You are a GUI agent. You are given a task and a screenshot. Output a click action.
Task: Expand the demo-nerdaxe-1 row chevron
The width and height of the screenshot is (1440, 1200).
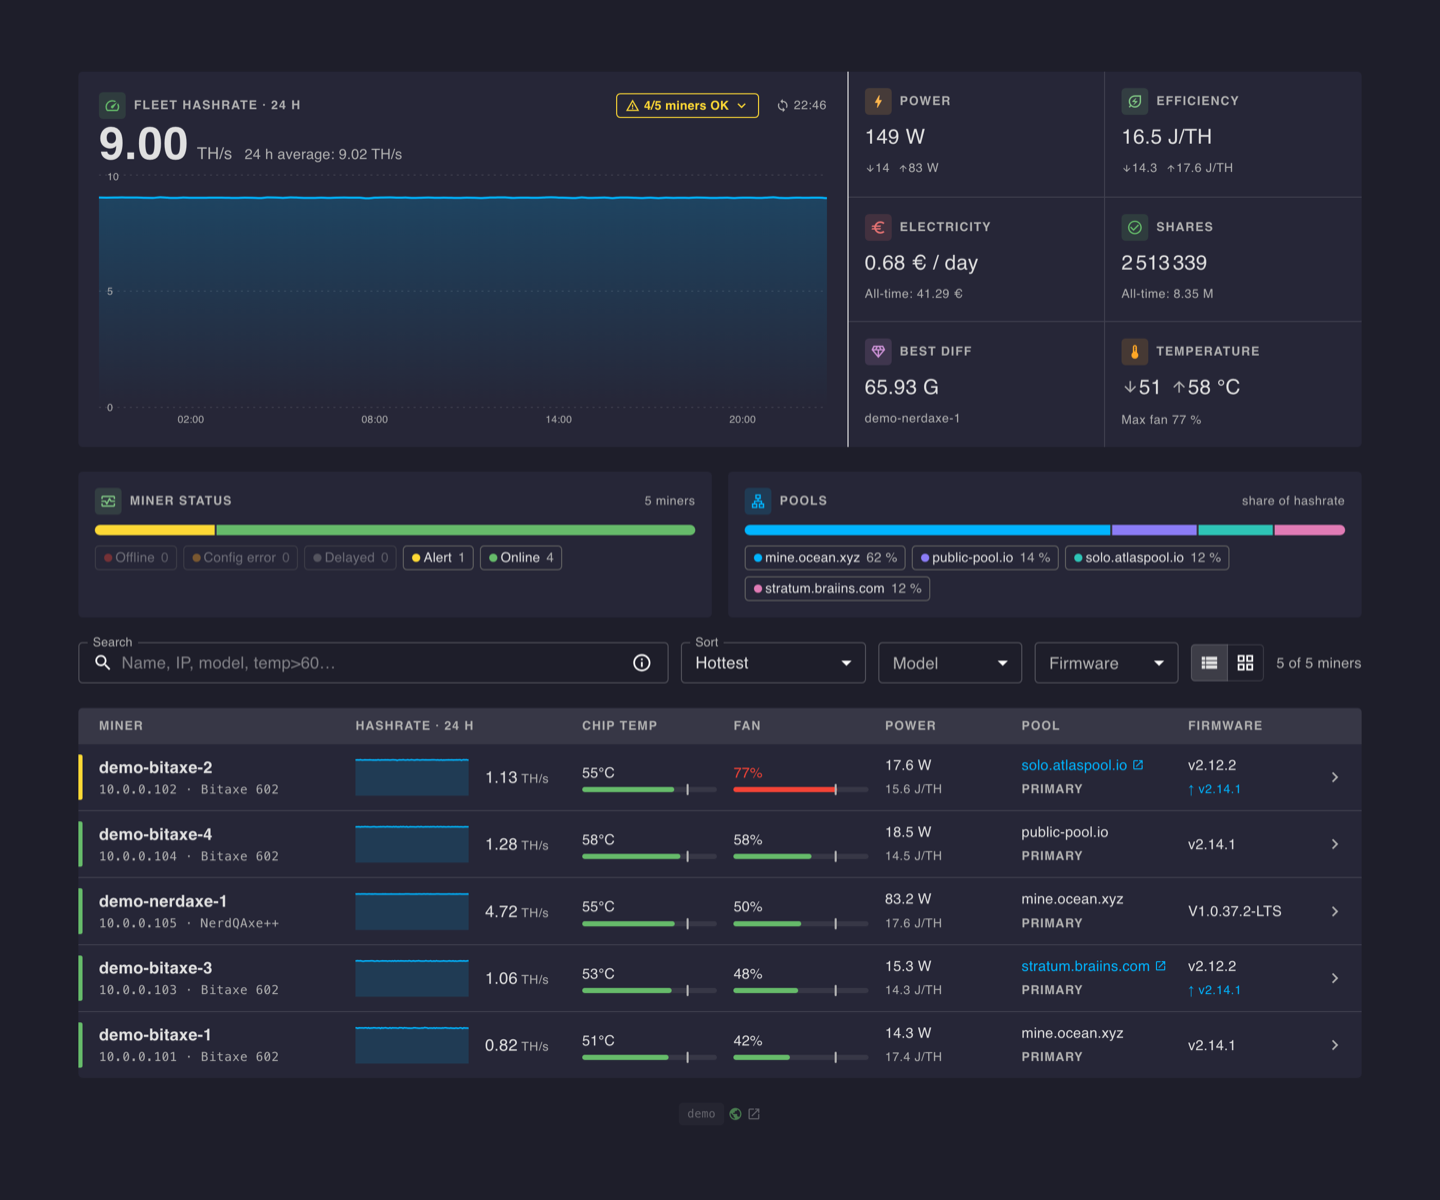pos(1335,911)
